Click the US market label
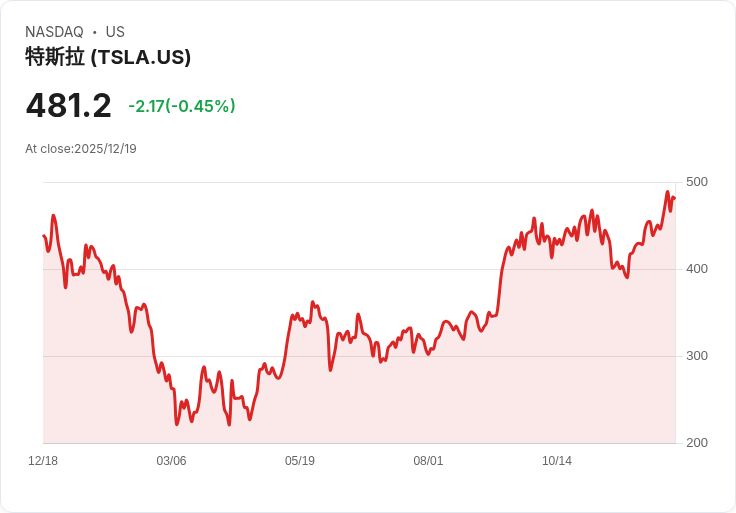Viewport: 736px width, 513px height. pyautogui.click(x=115, y=32)
